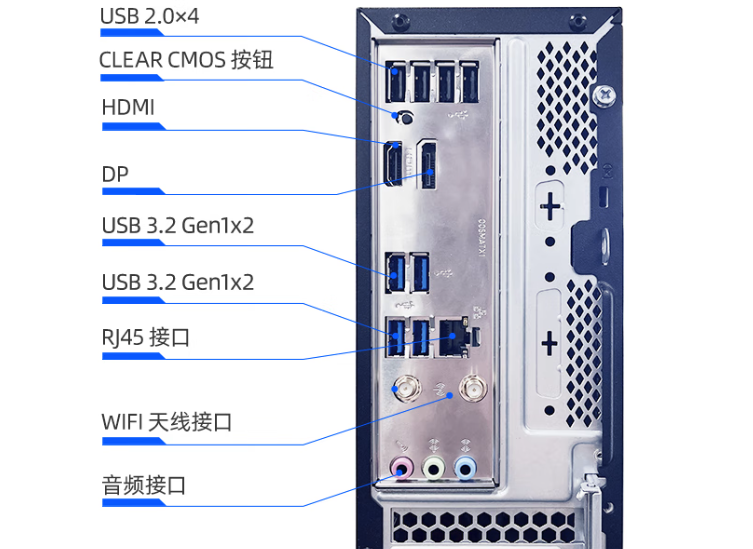The height and width of the screenshot is (549, 753).
Task: Click the USB 2.0×4 label
Action: [149, 16]
